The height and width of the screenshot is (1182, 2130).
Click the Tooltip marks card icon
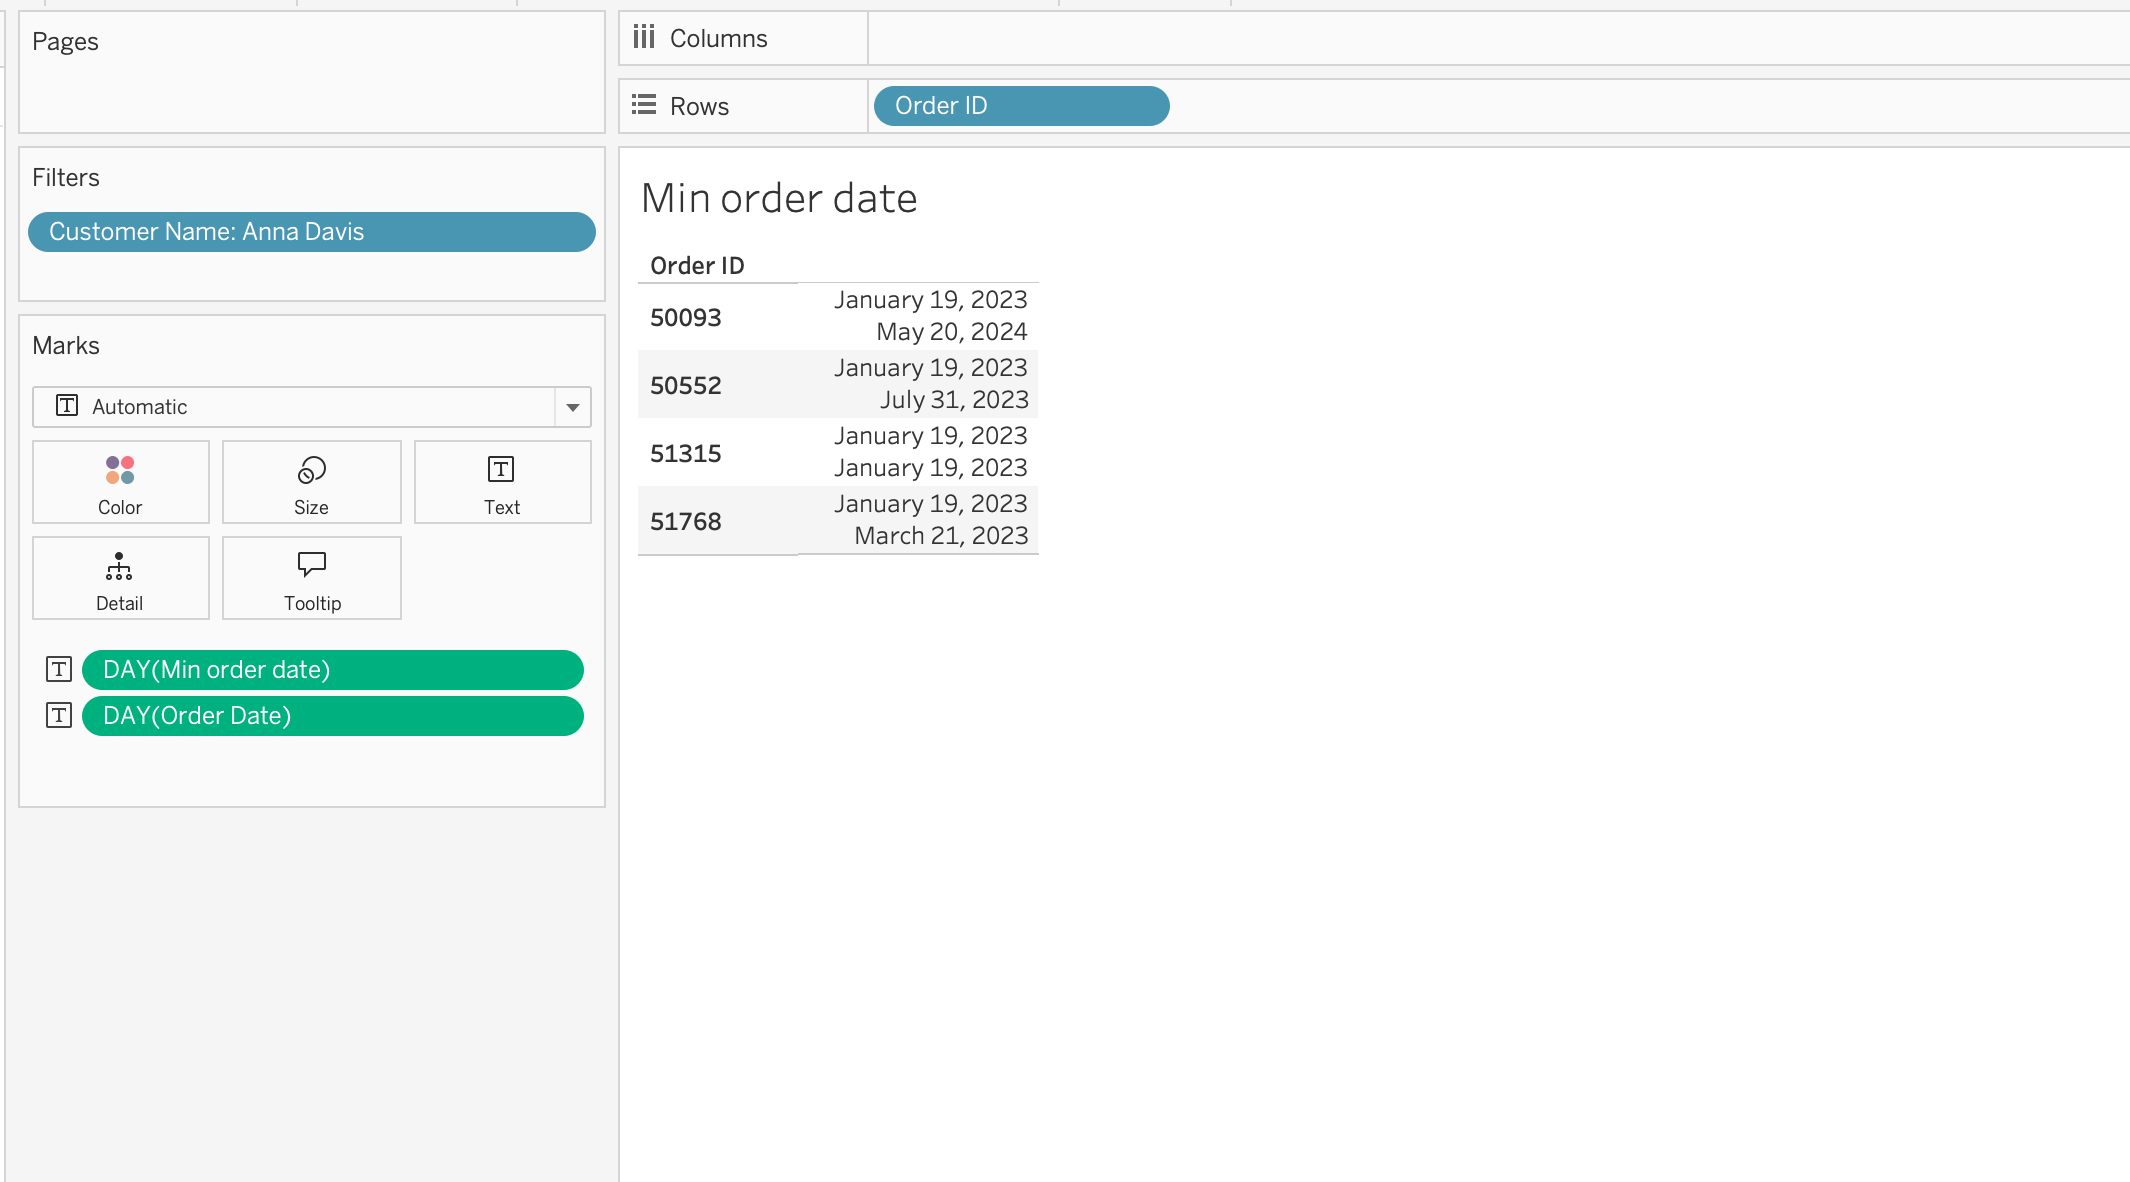click(312, 565)
